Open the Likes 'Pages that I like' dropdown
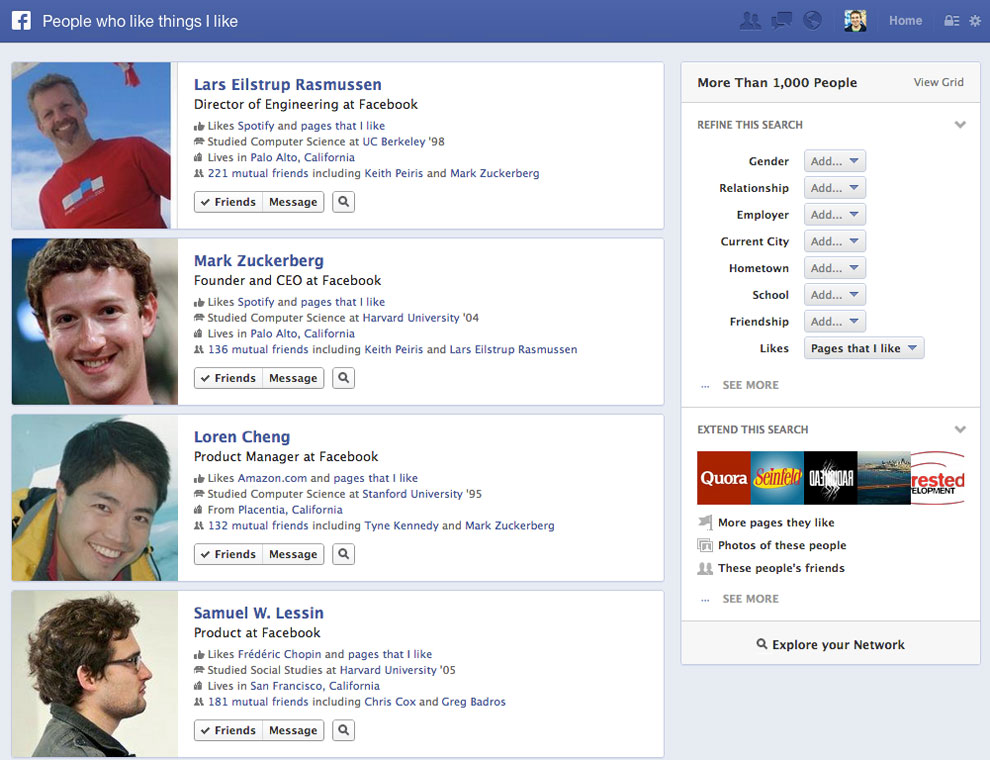Screen dimensions: 990x760 pyautogui.click(x=864, y=348)
